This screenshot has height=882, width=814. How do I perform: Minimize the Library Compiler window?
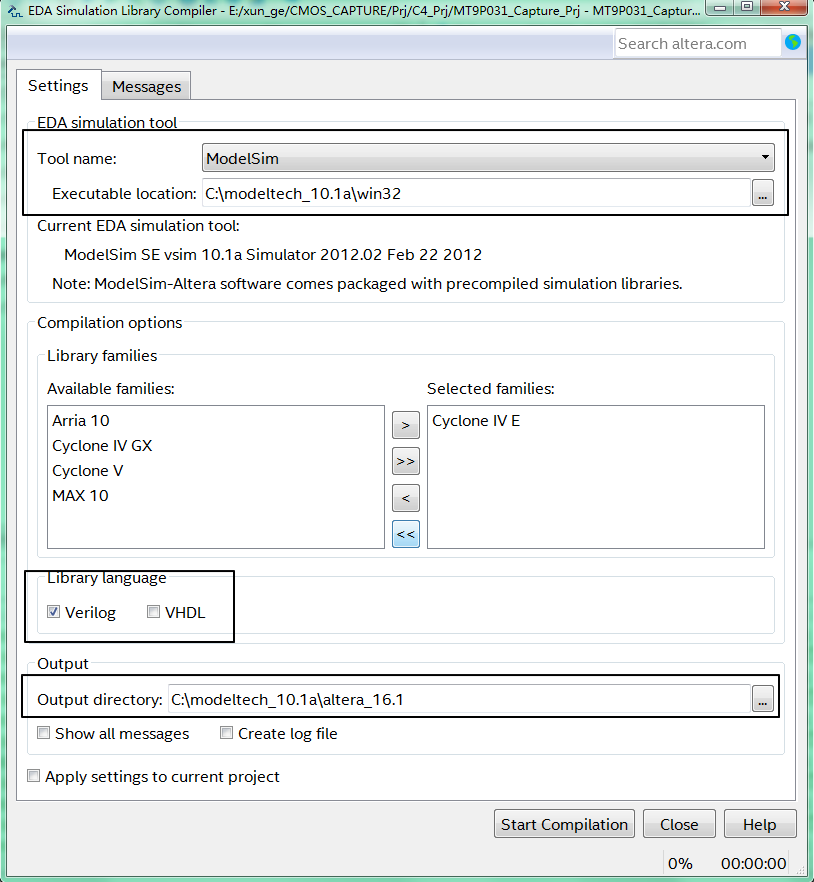point(719,8)
